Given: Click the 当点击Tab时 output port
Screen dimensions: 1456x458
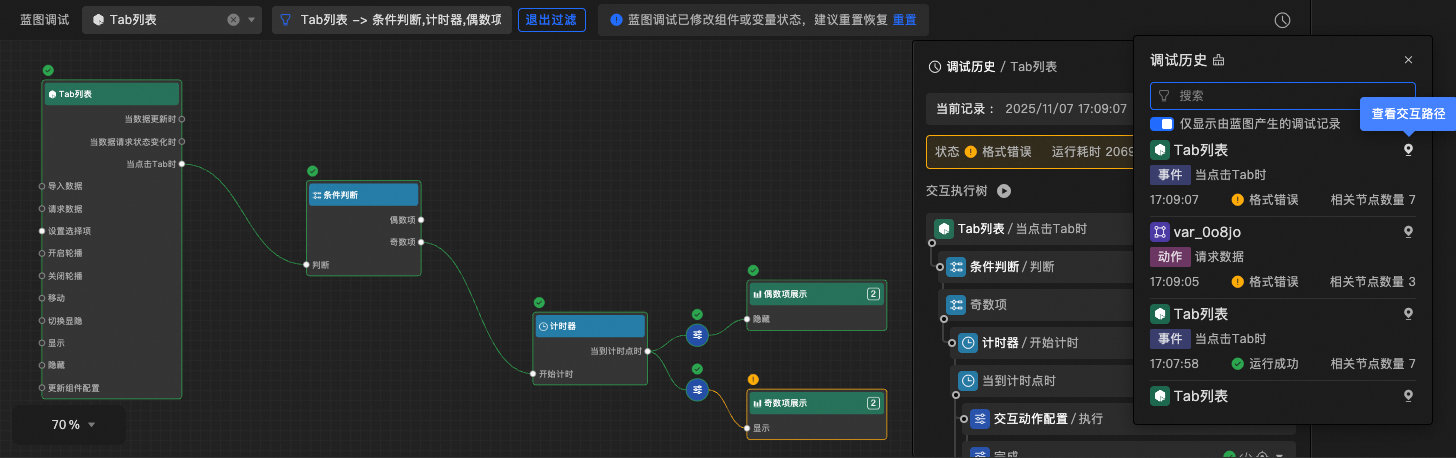Looking at the screenshot, I should pyautogui.click(x=181, y=164).
